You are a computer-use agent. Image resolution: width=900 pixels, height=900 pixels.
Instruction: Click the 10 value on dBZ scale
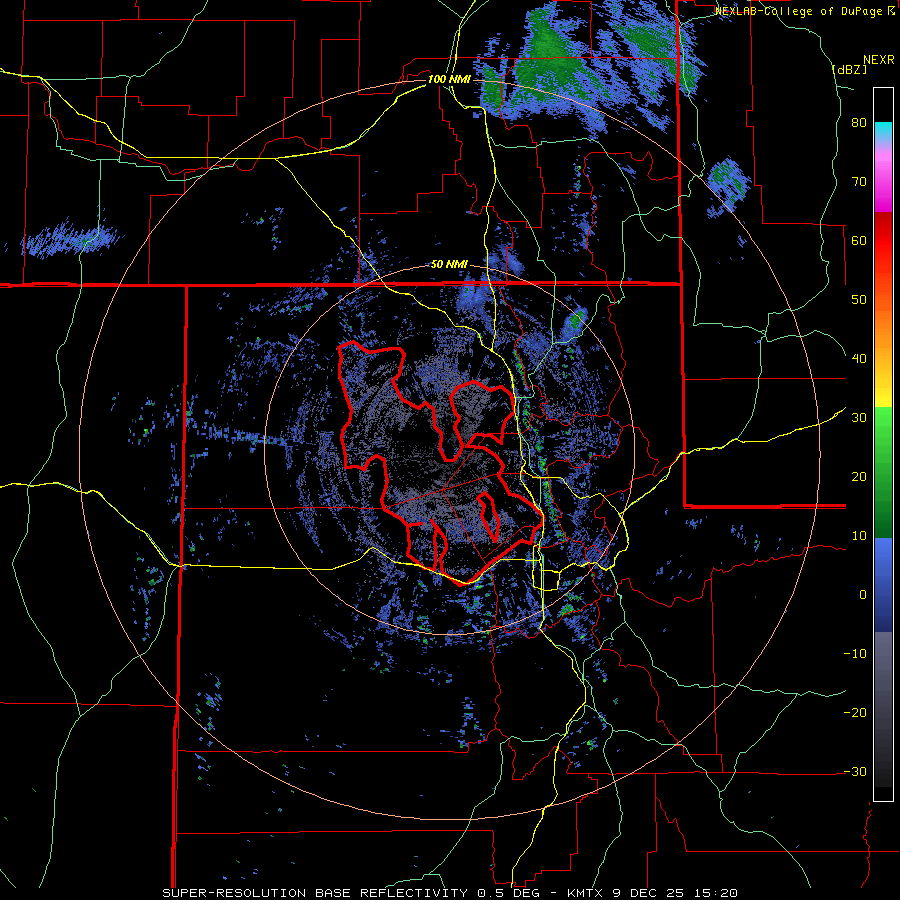[859, 536]
